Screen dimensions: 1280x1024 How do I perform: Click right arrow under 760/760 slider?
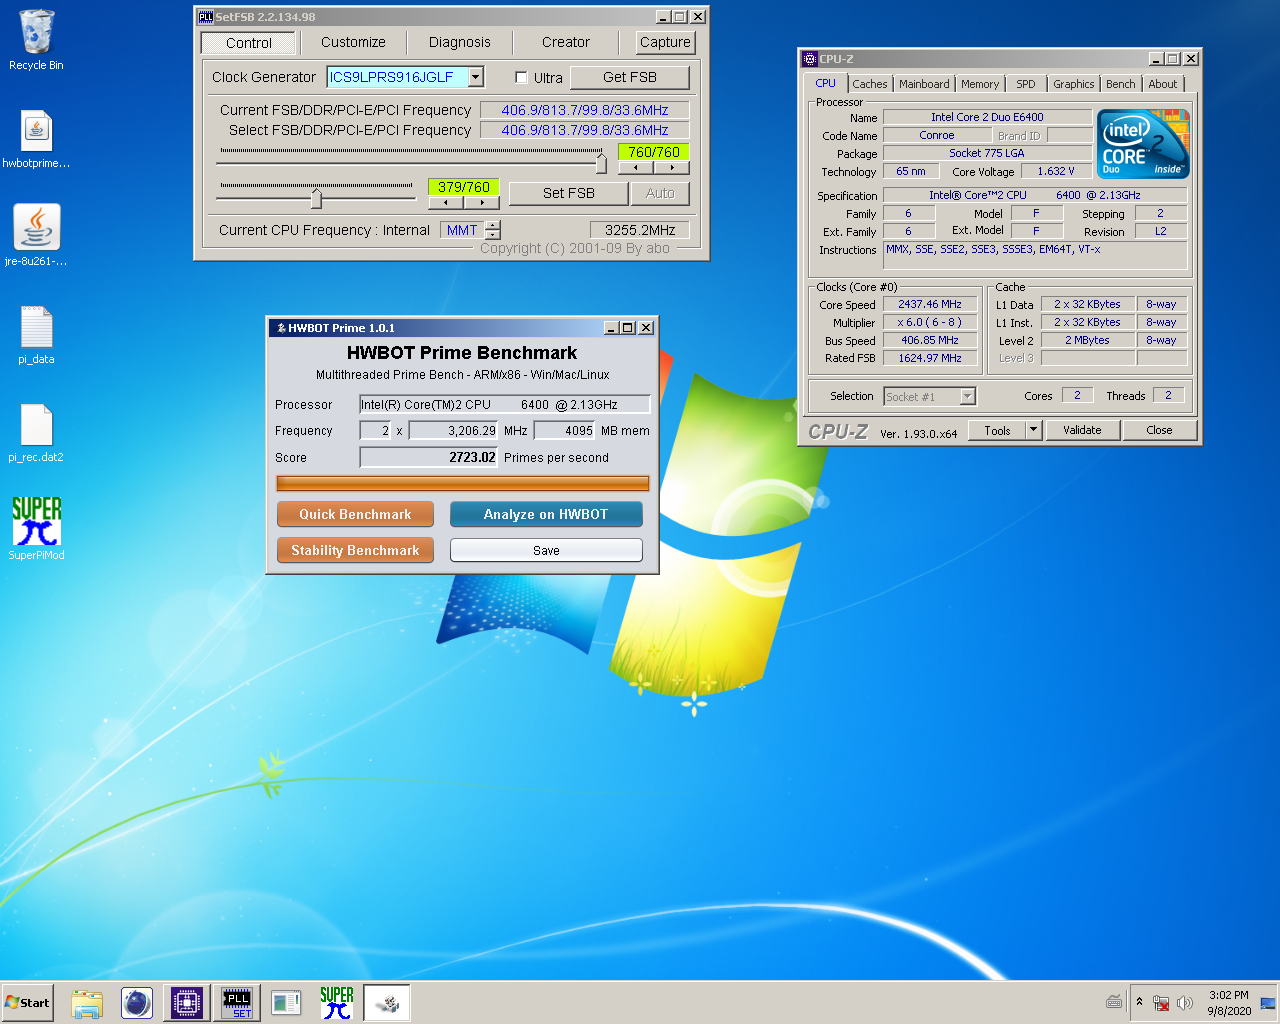pos(672,168)
